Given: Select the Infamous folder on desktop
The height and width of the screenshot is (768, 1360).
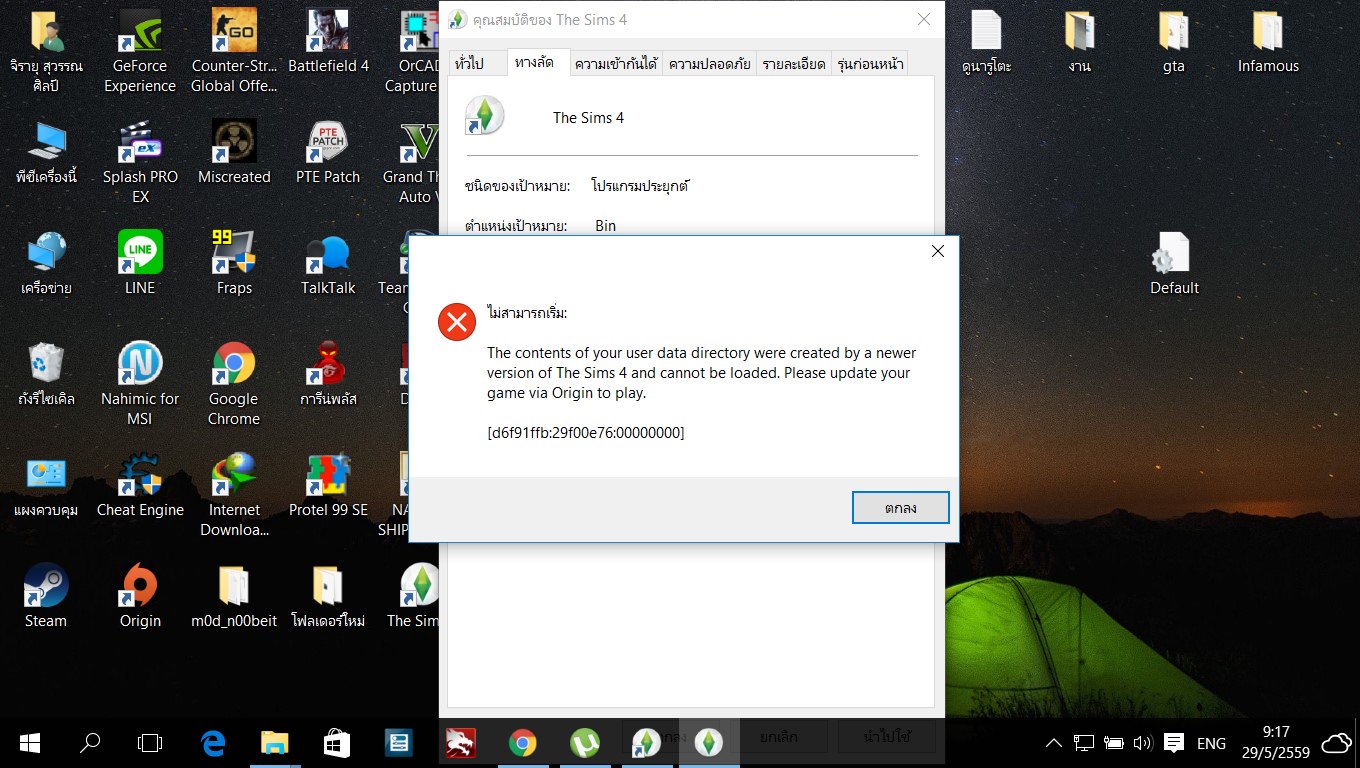Looking at the screenshot, I should click(x=1268, y=42).
